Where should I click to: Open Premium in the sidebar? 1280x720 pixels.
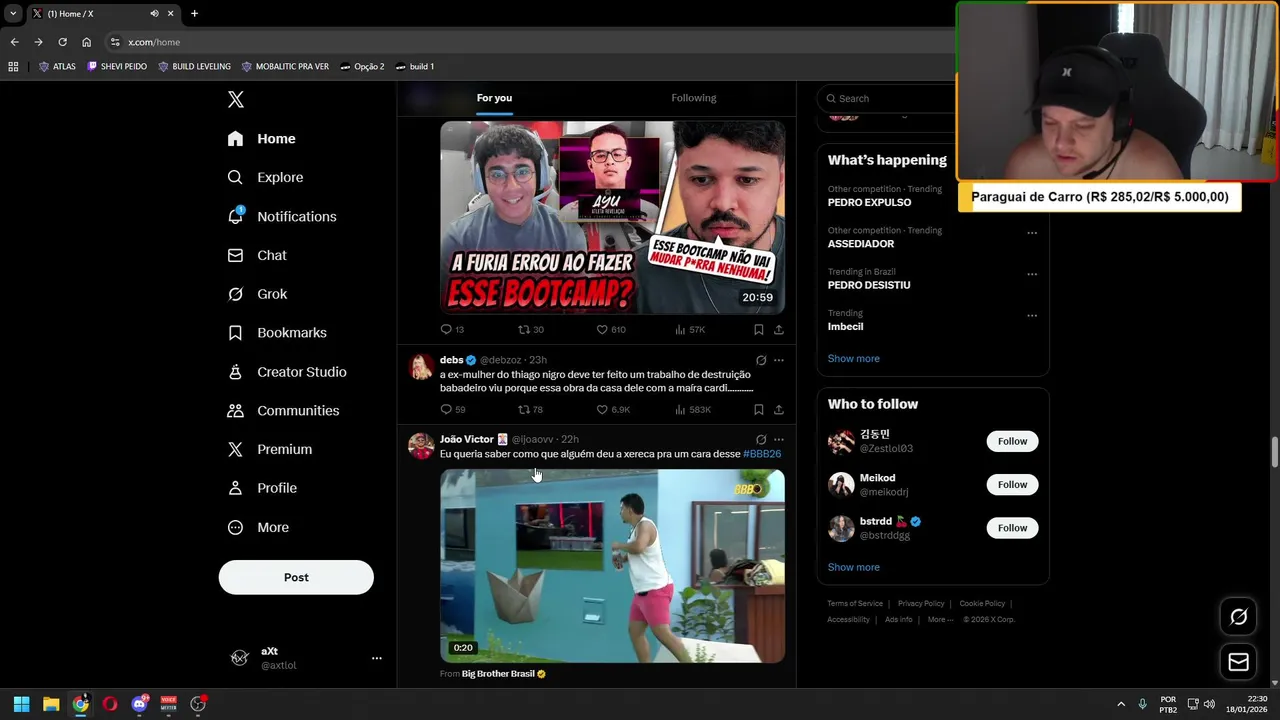point(270,450)
